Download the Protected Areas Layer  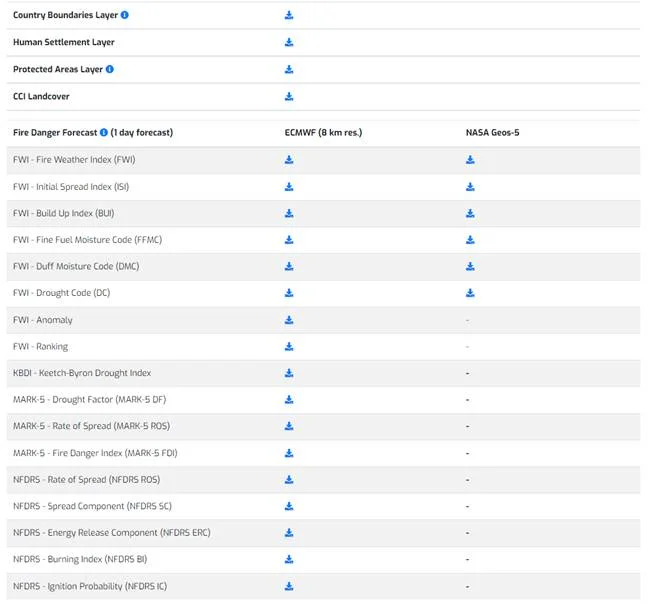click(289, 69)
